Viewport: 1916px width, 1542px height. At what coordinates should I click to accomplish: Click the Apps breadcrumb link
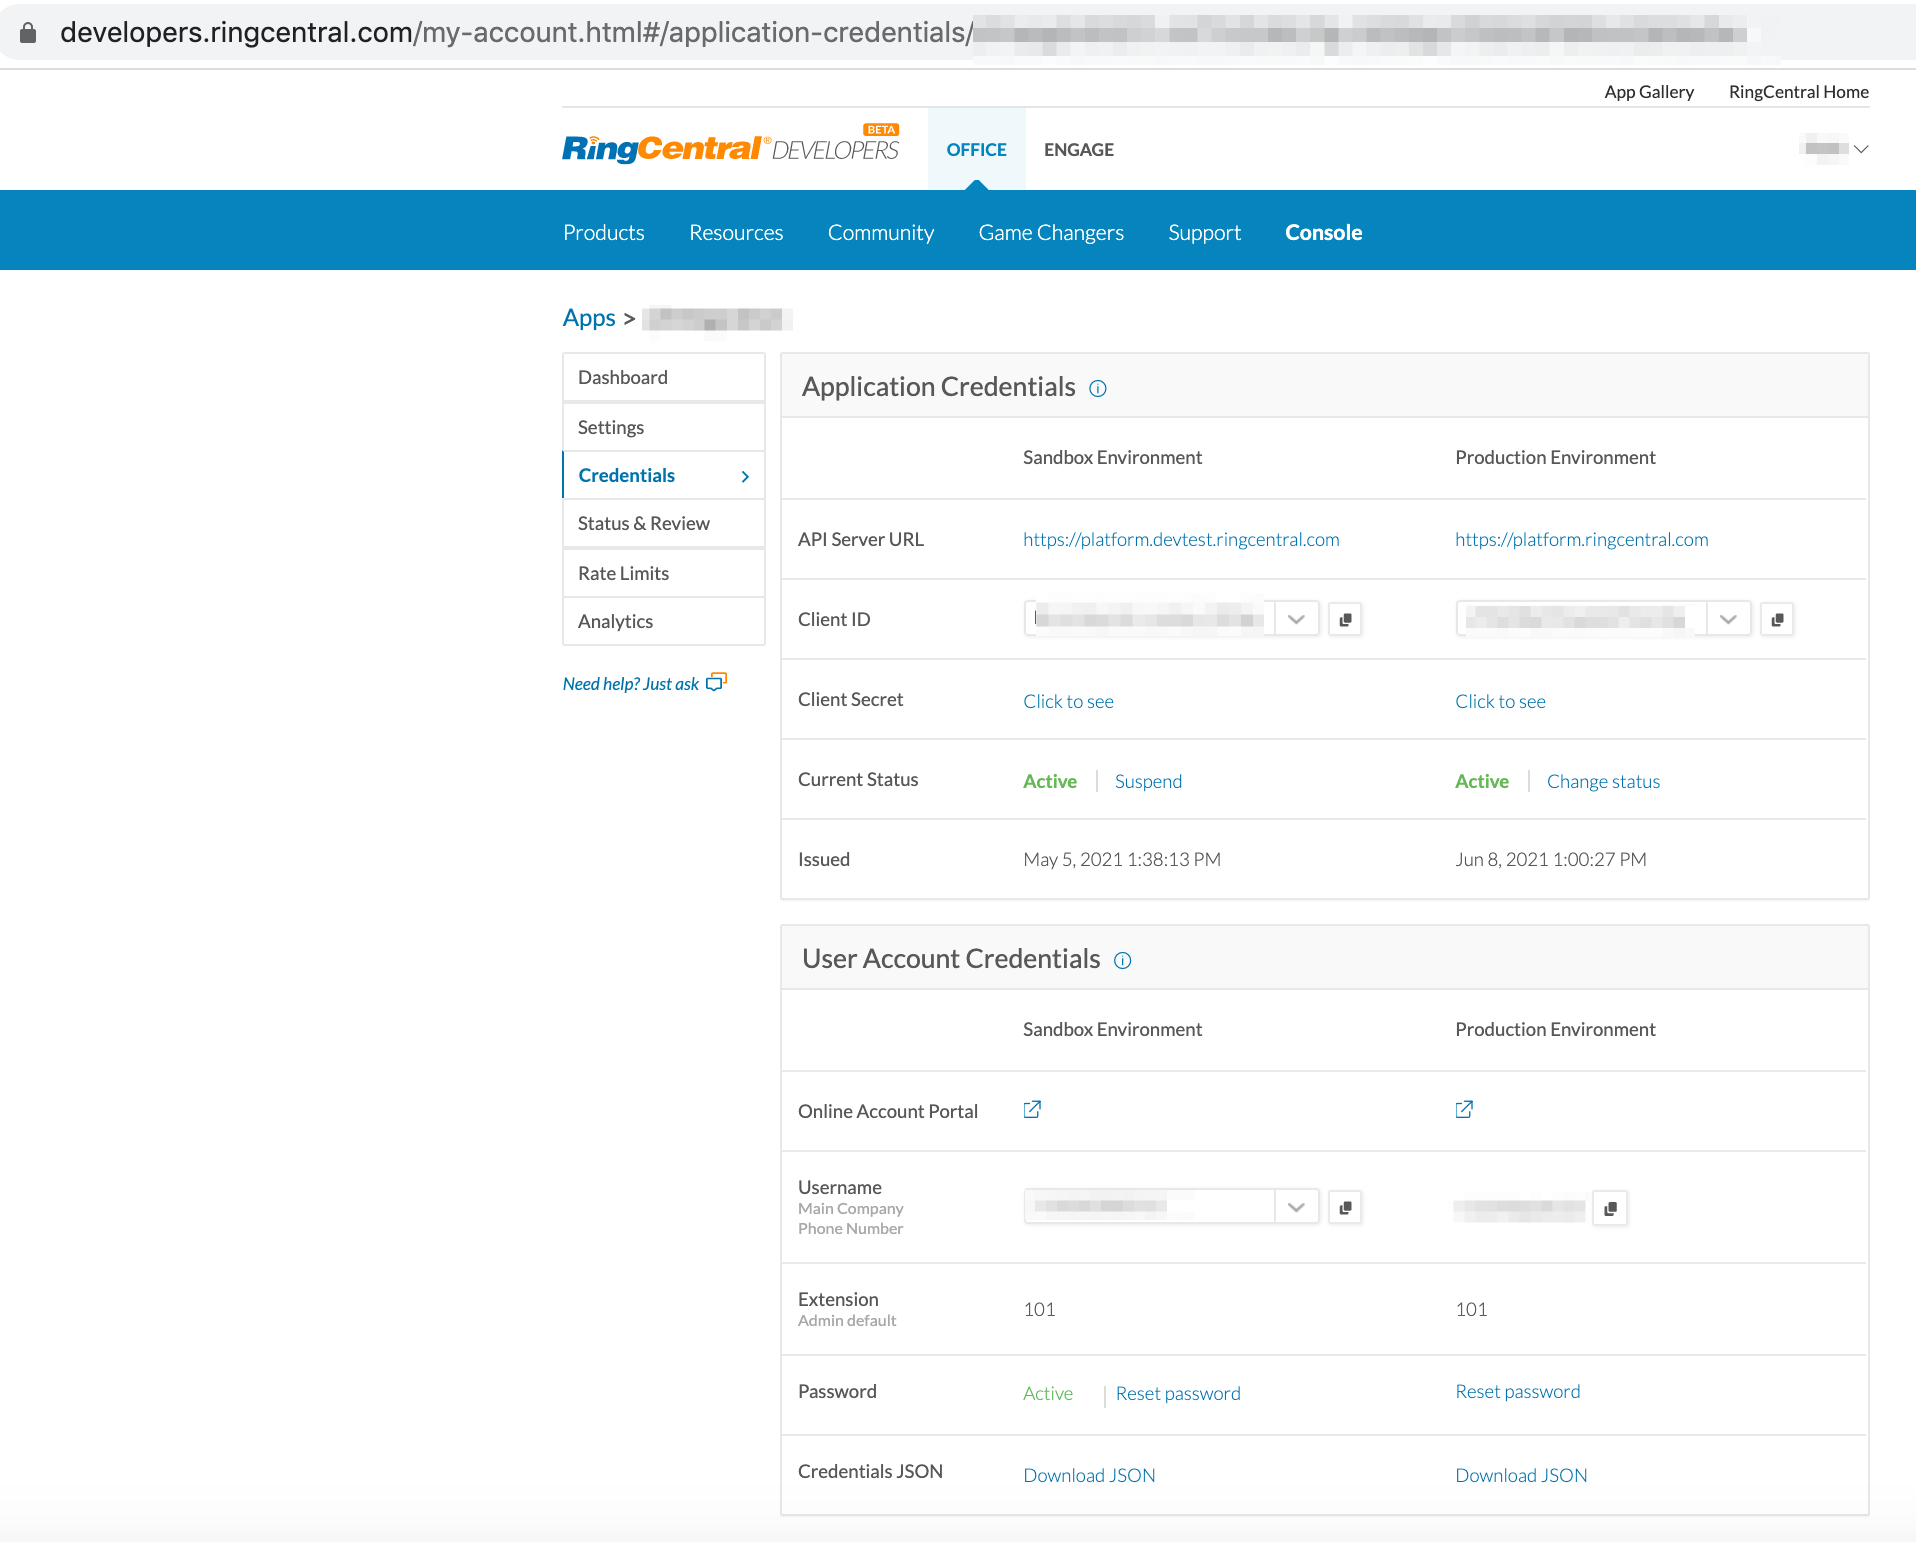click(589, 318)
